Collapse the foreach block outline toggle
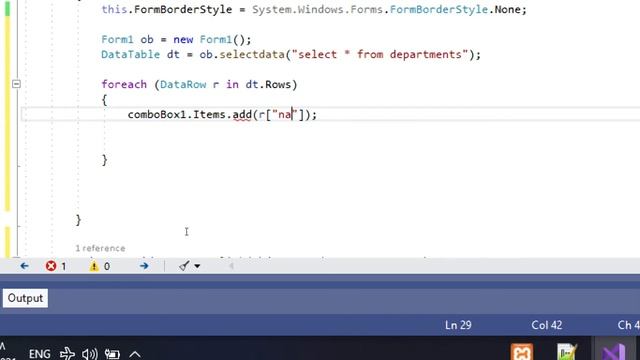This screenshot has width=640, height=360. pyautogui.click(x=16, y=84)
